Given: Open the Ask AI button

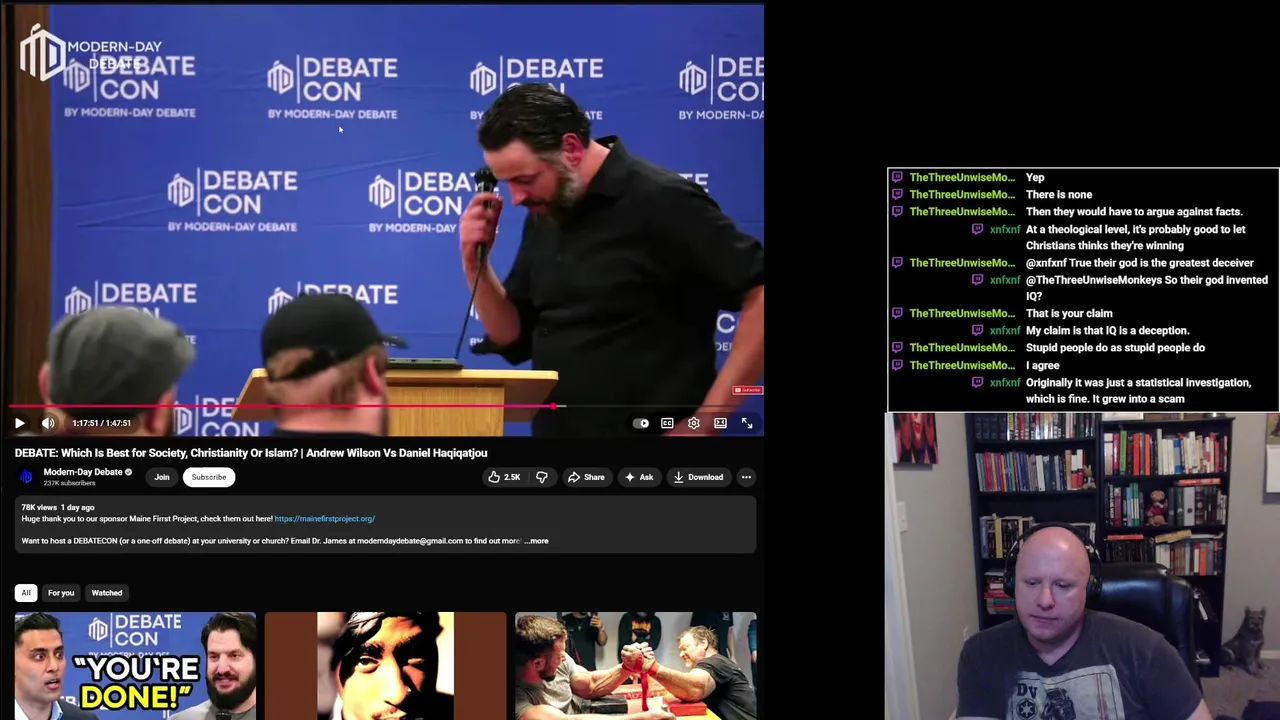Looking at the screenshot, I should click(639, 477).
